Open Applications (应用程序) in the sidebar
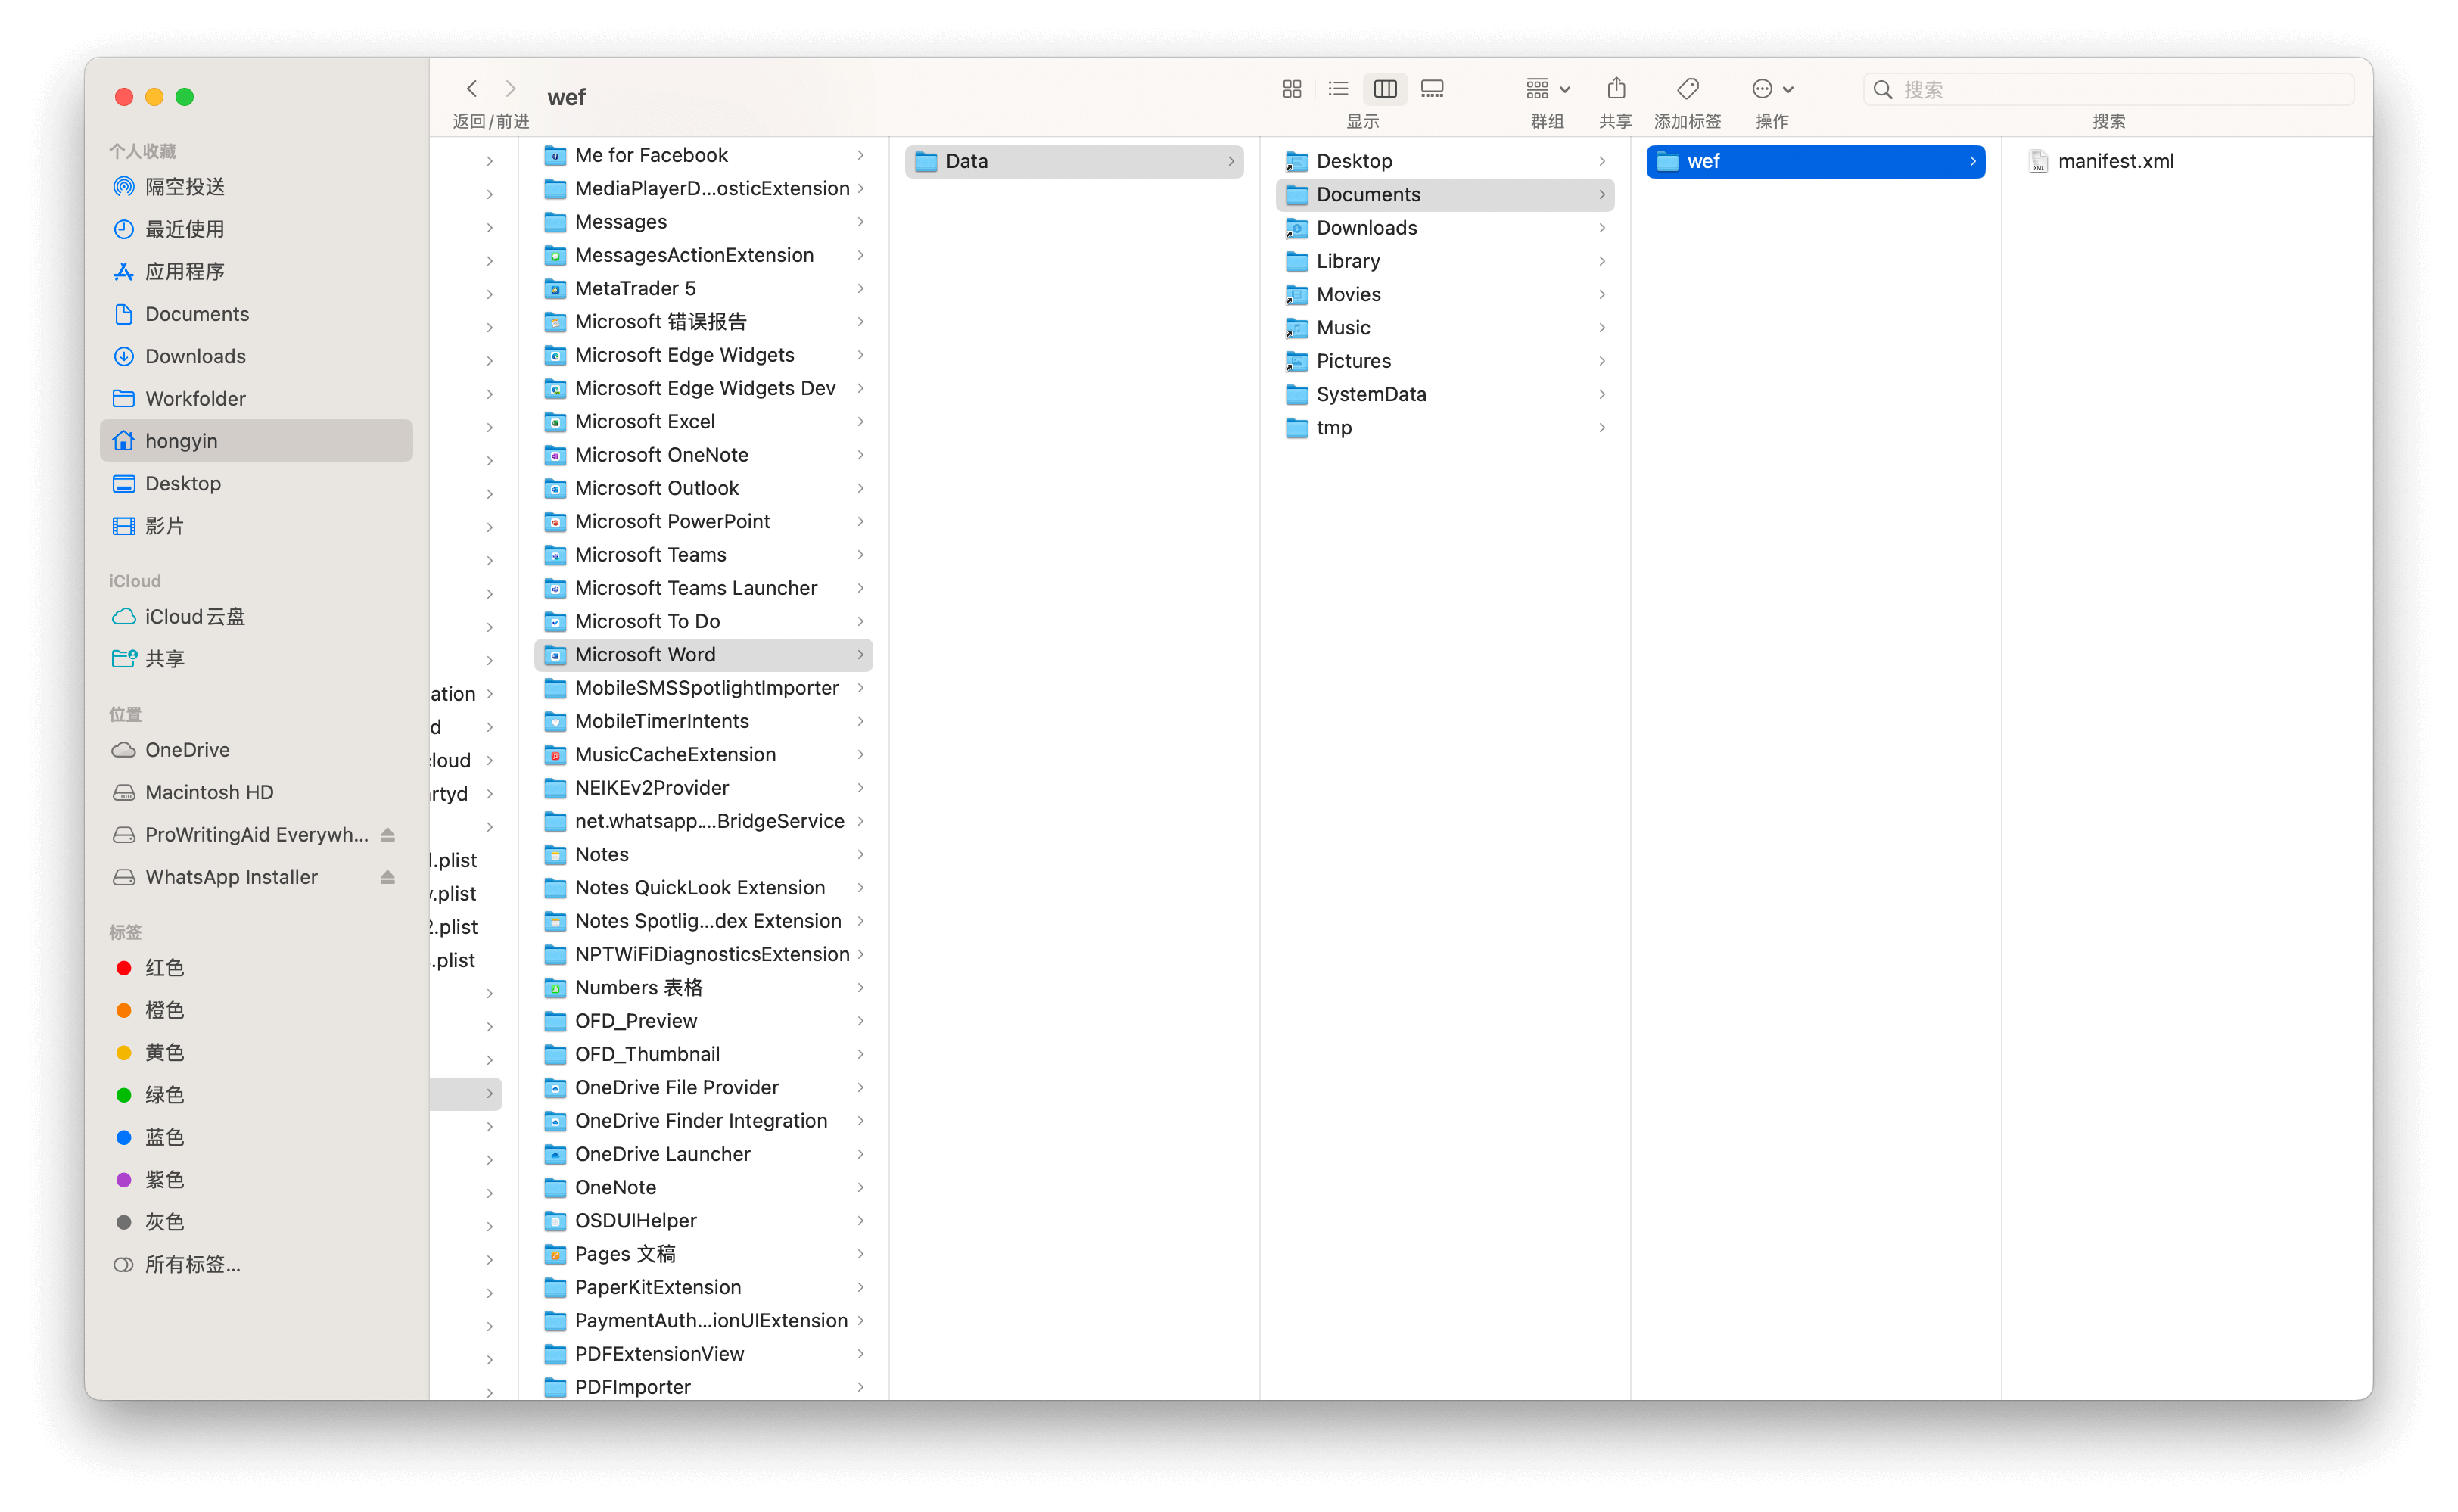 pyautogui.click(x=256, y=271)
